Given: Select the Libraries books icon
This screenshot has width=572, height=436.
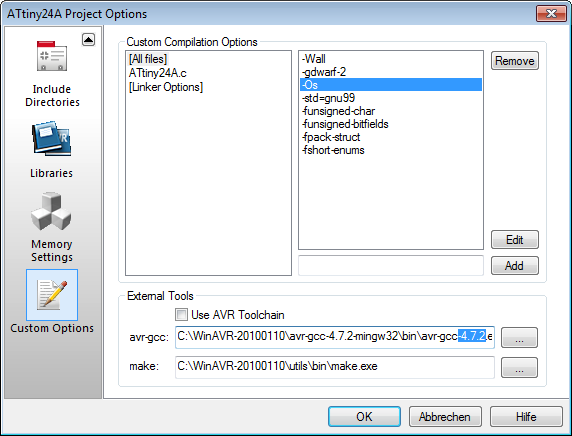Looking at the screenshot, I should (52, 139).
